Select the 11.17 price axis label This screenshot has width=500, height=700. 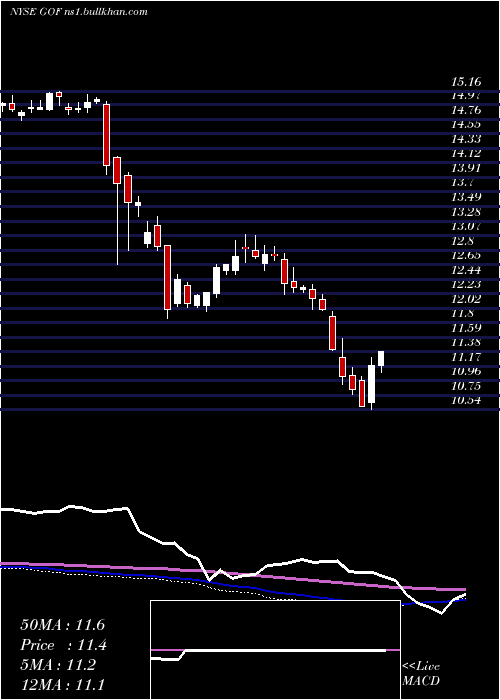coord(466,357)
